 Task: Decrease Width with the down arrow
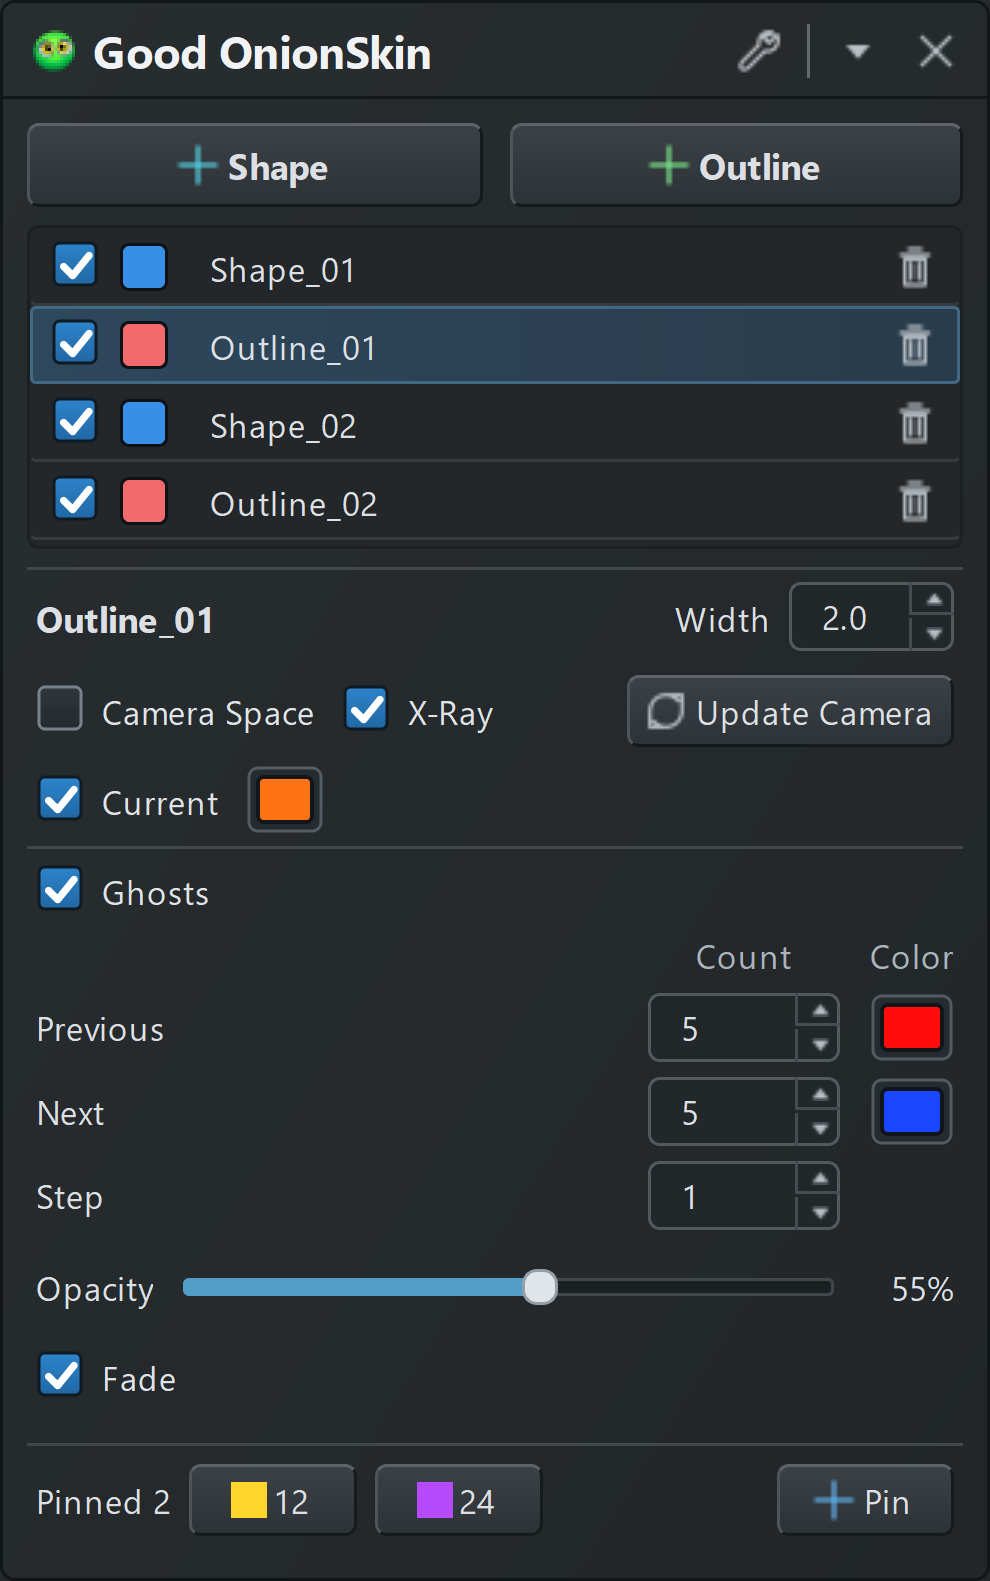[x=933, y=634]
